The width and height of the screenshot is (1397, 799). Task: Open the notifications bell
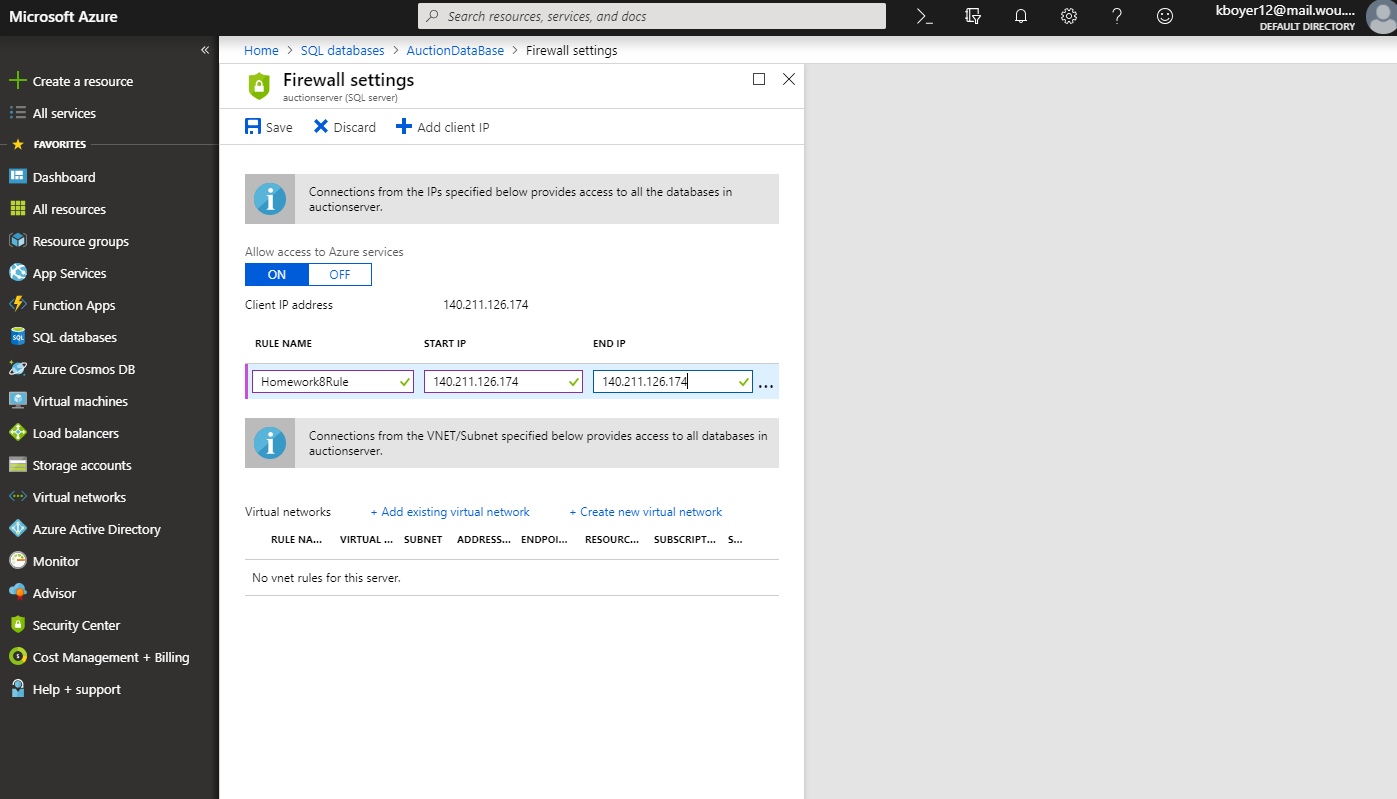[1021, 16]
